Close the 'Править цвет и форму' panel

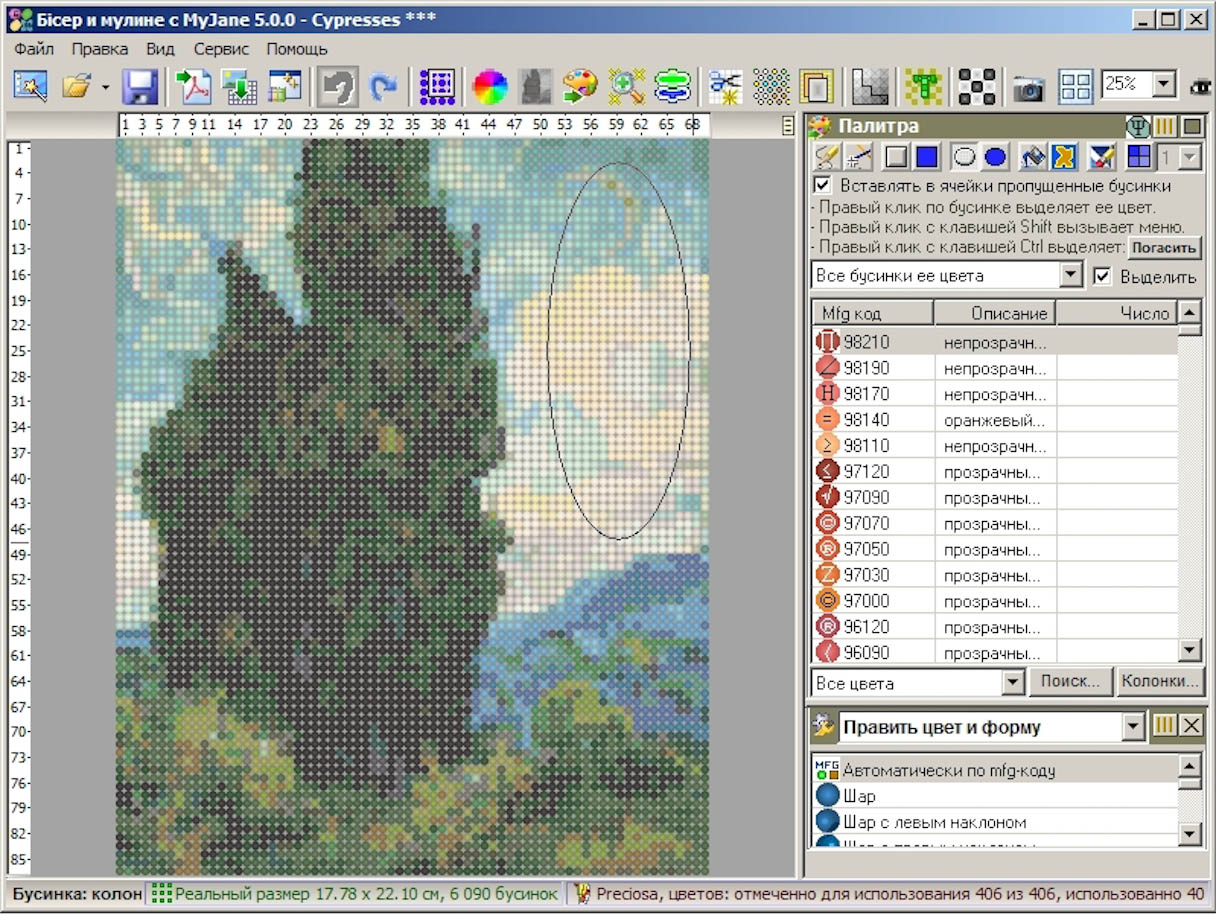coord(1191,726)
